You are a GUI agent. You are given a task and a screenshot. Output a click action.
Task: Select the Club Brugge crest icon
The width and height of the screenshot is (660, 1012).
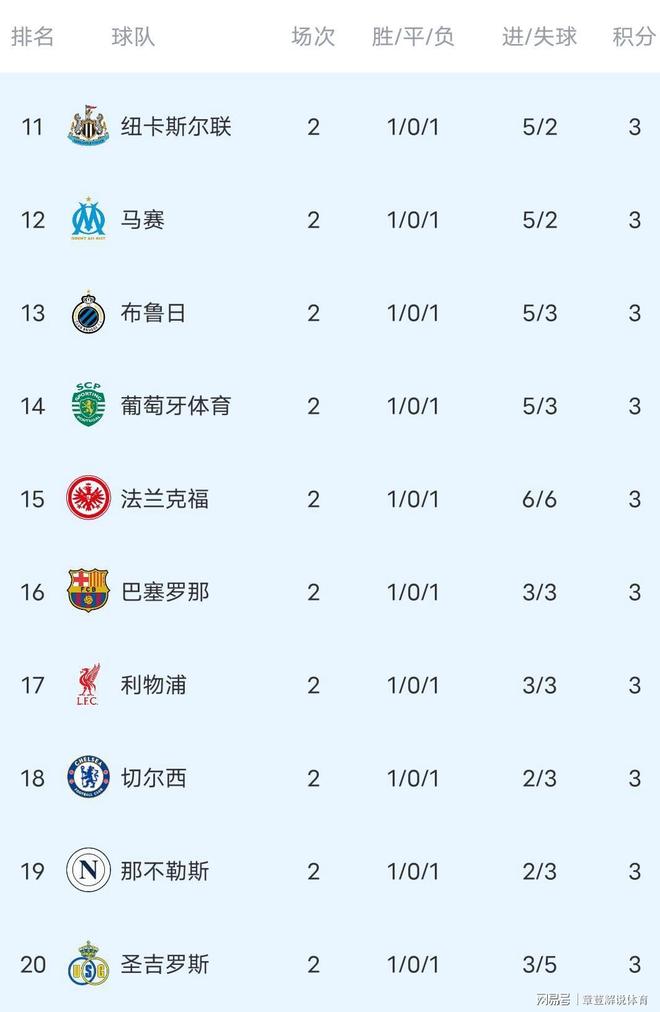click(88, 313)
